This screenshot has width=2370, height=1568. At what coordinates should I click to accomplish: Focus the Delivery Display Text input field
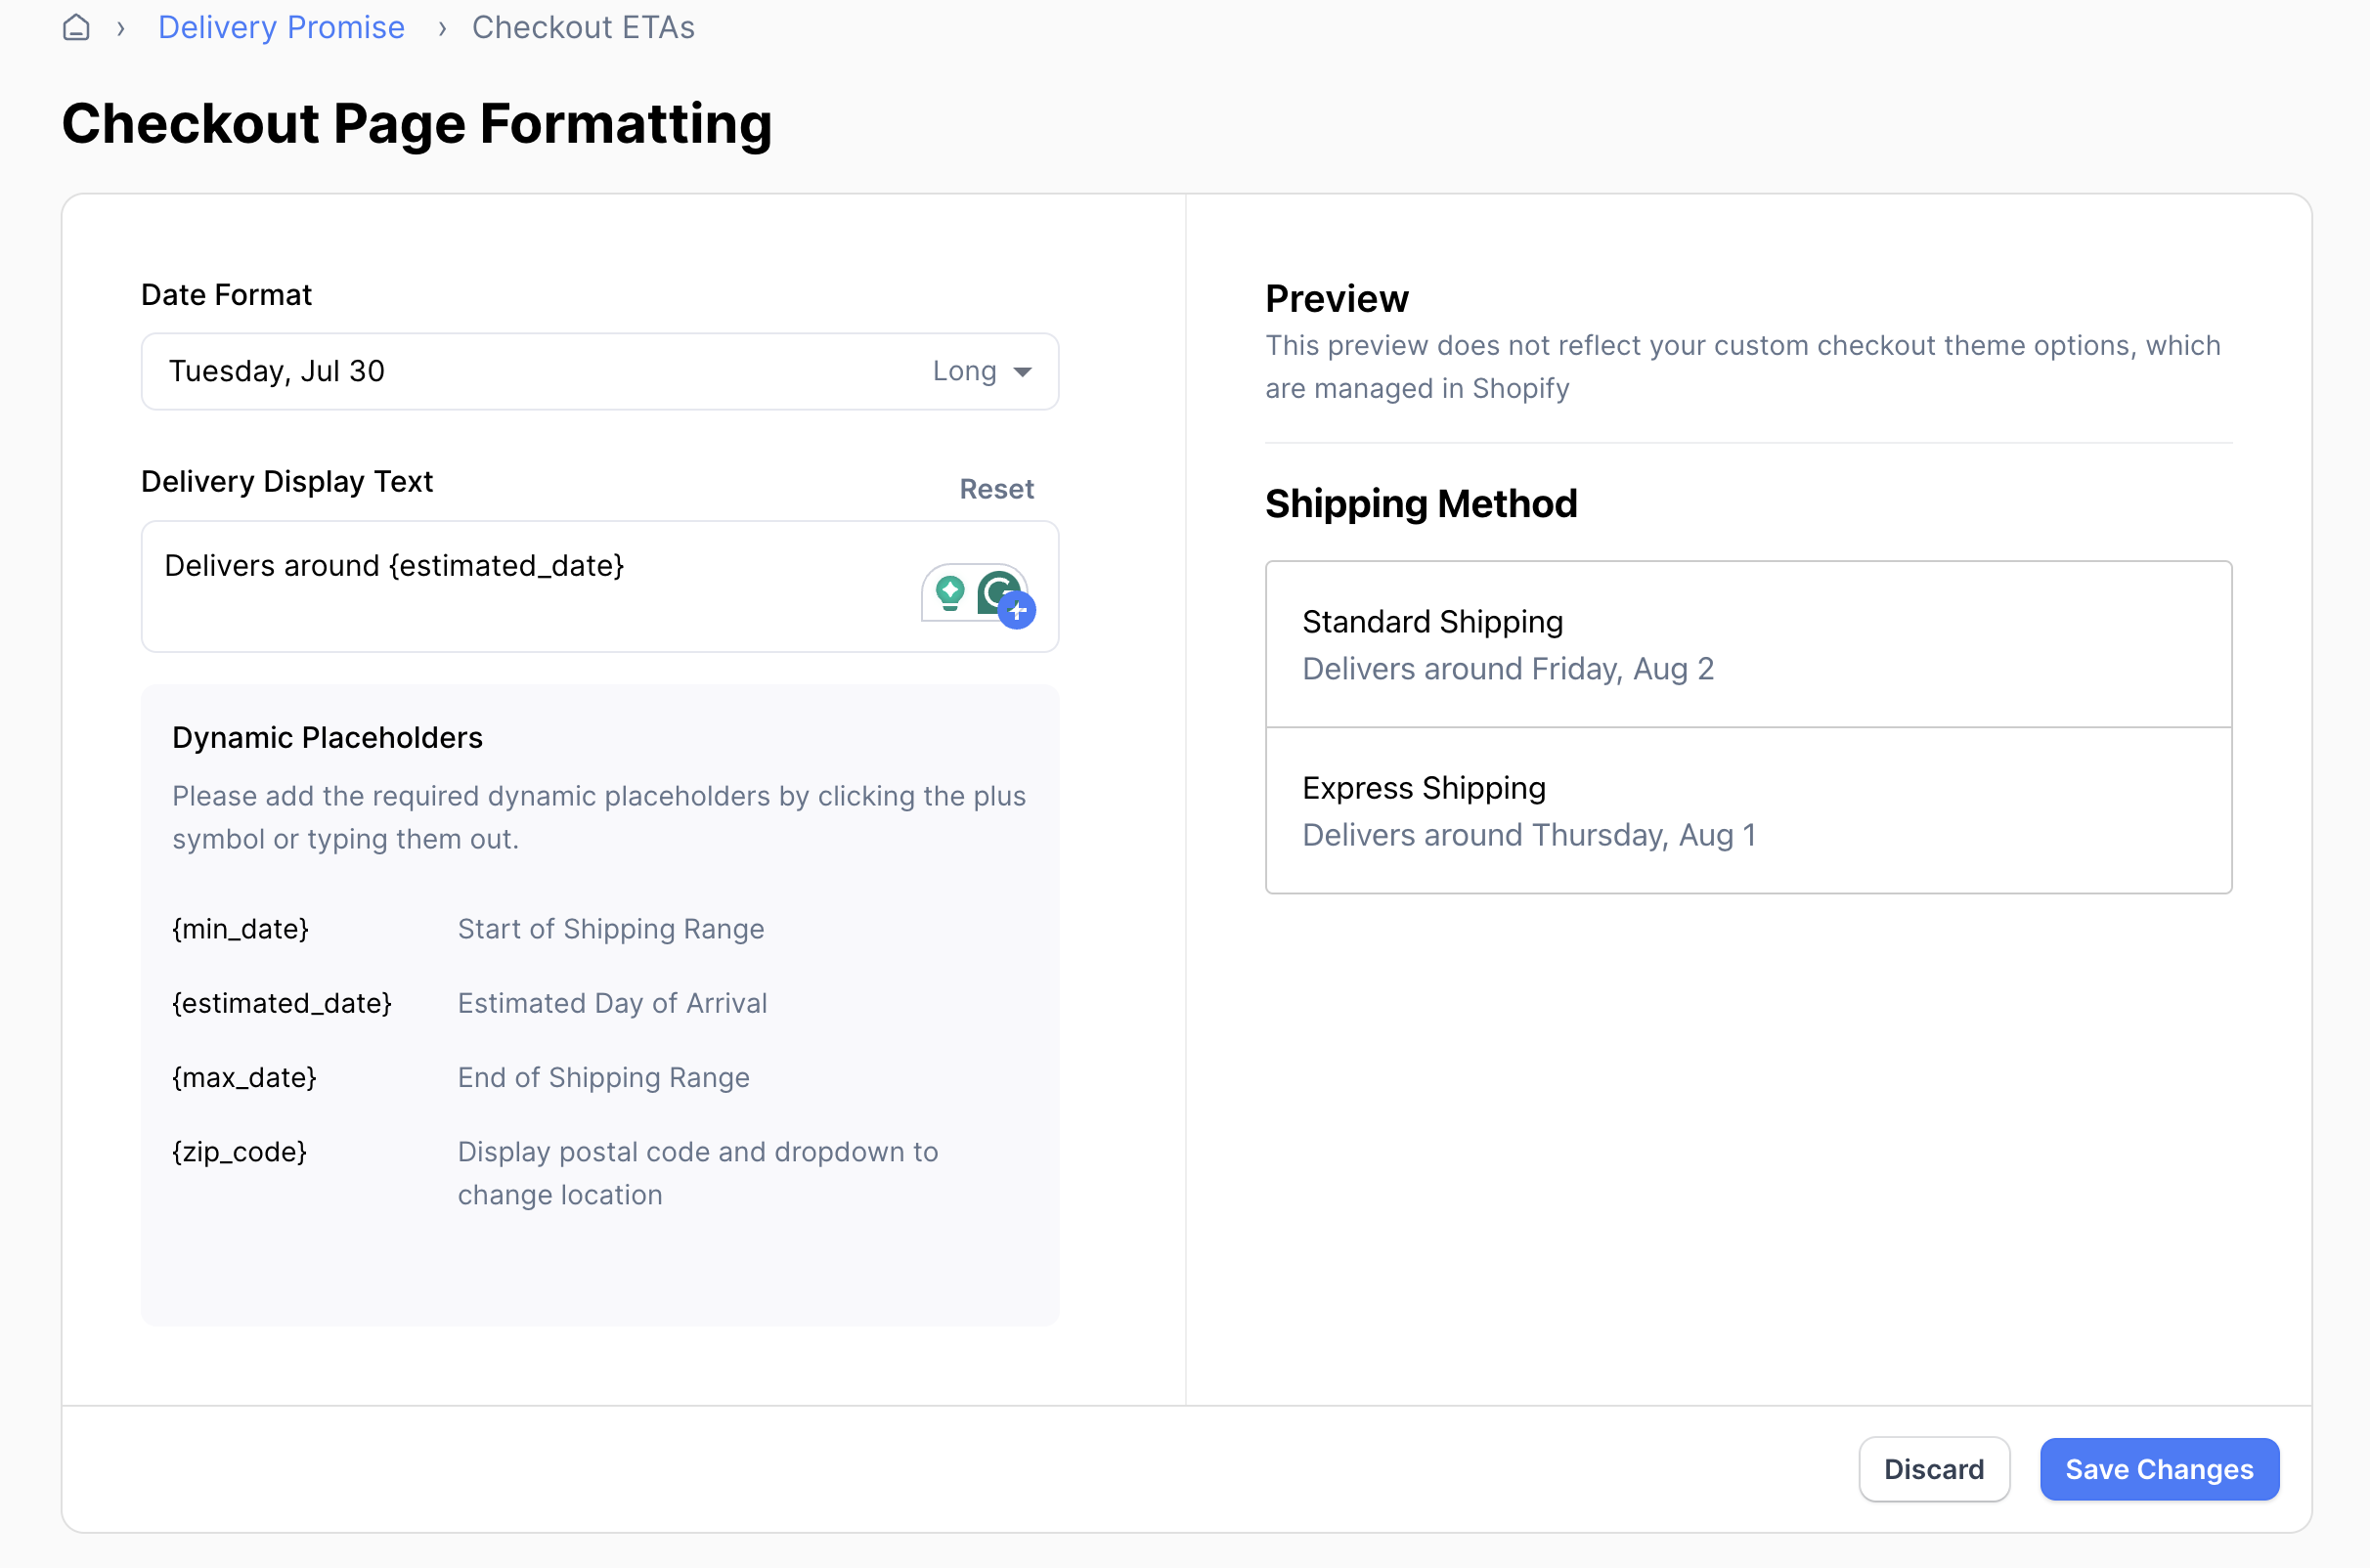coord(600,586)
